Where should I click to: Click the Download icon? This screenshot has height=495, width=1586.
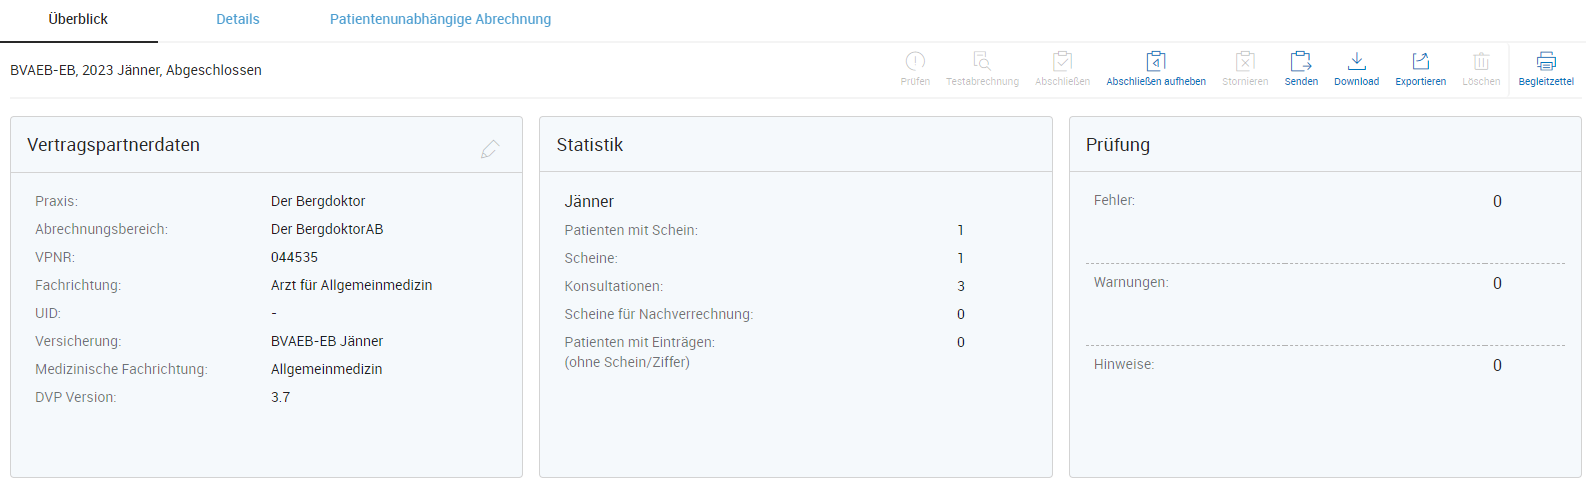pos(1356,62)
